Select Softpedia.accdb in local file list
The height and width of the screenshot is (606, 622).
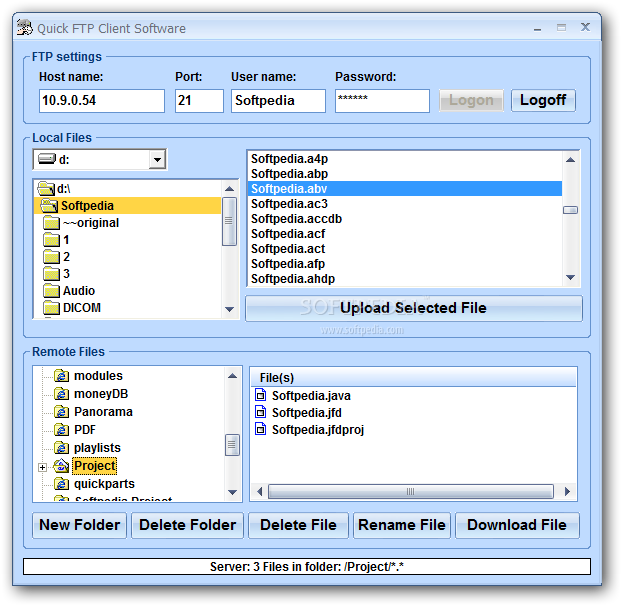coord(405,219)
